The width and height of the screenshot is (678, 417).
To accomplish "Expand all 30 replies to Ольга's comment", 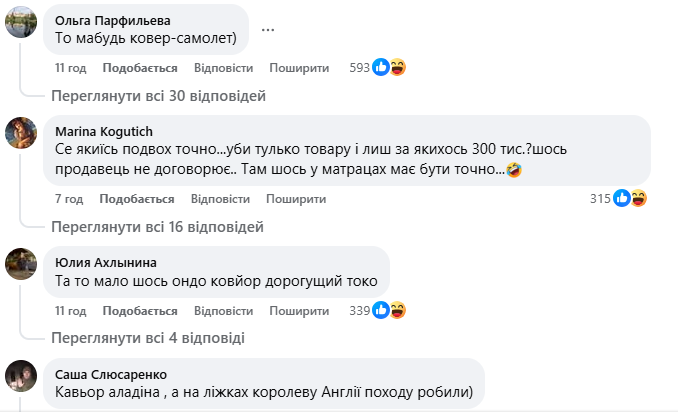I will click(158, 96).
